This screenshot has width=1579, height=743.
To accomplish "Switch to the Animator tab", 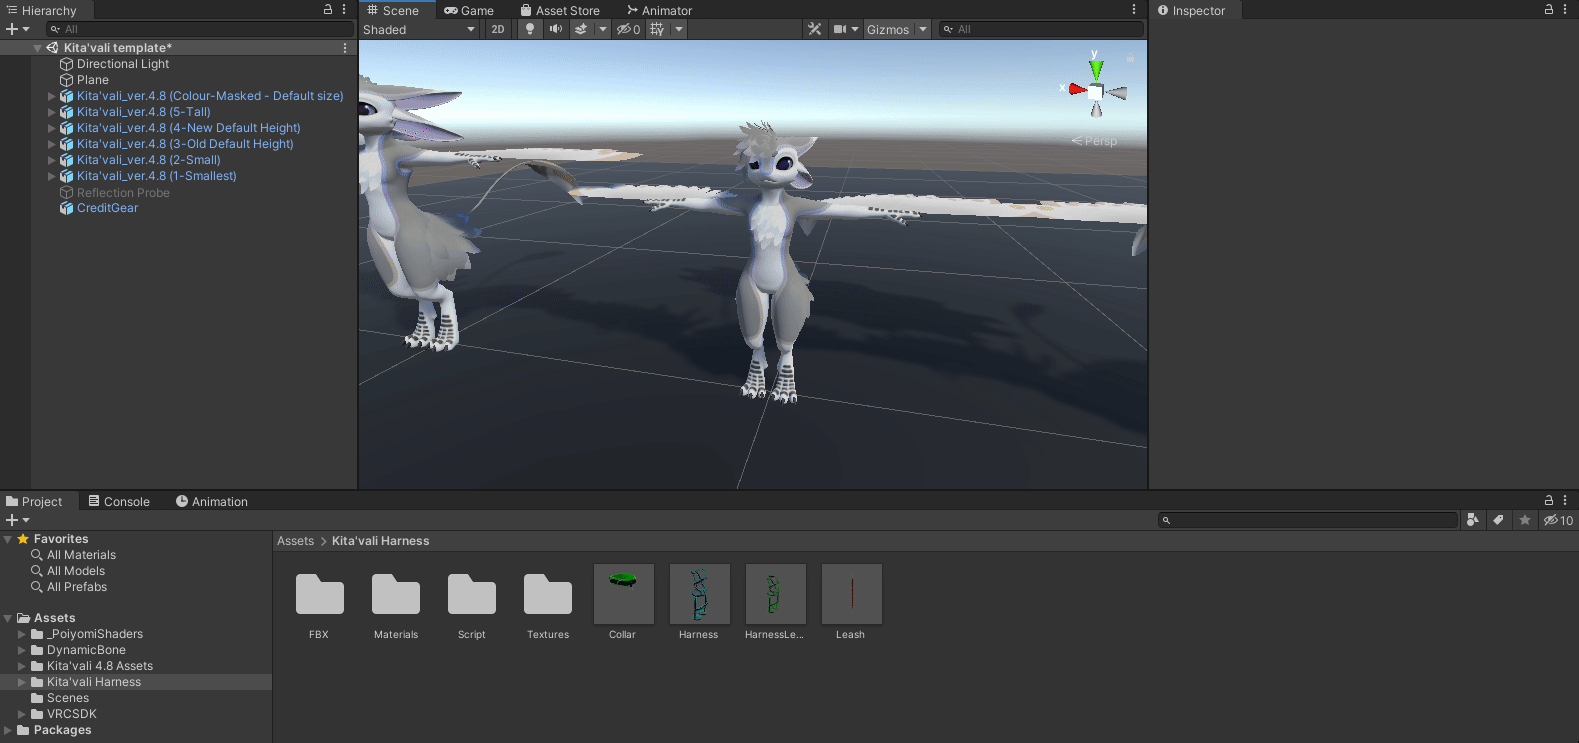I will [659, 10].
